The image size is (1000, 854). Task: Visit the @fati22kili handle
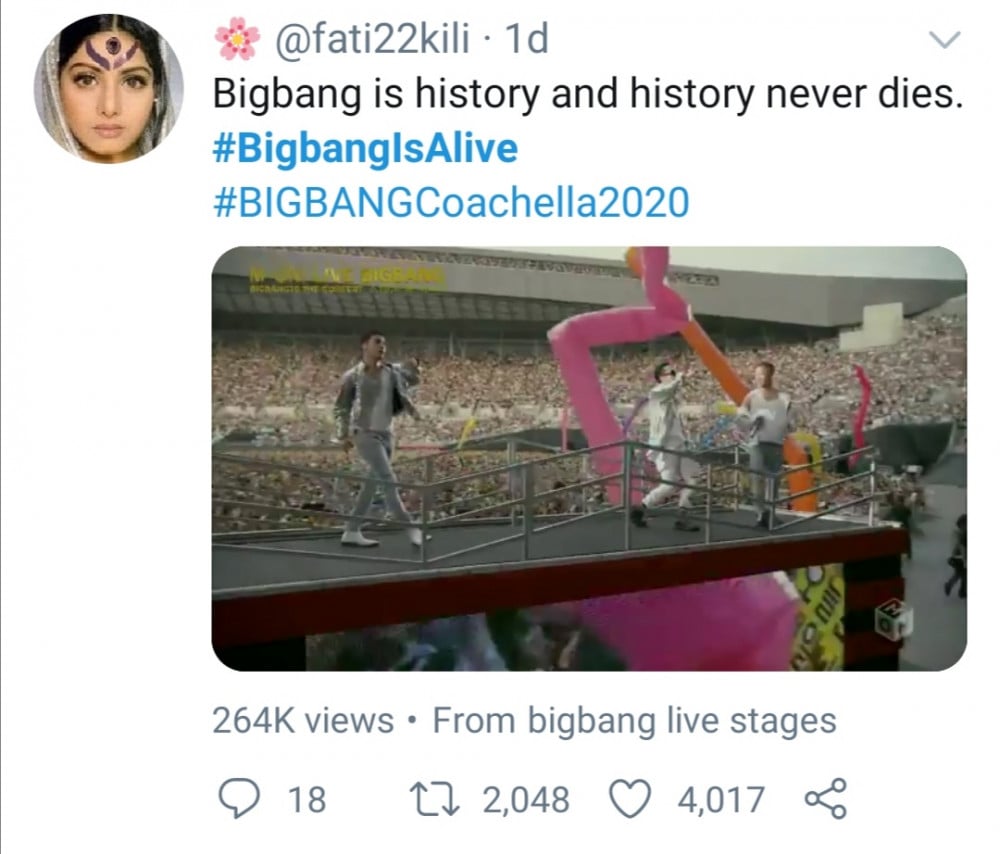click(x=372, y=39)
